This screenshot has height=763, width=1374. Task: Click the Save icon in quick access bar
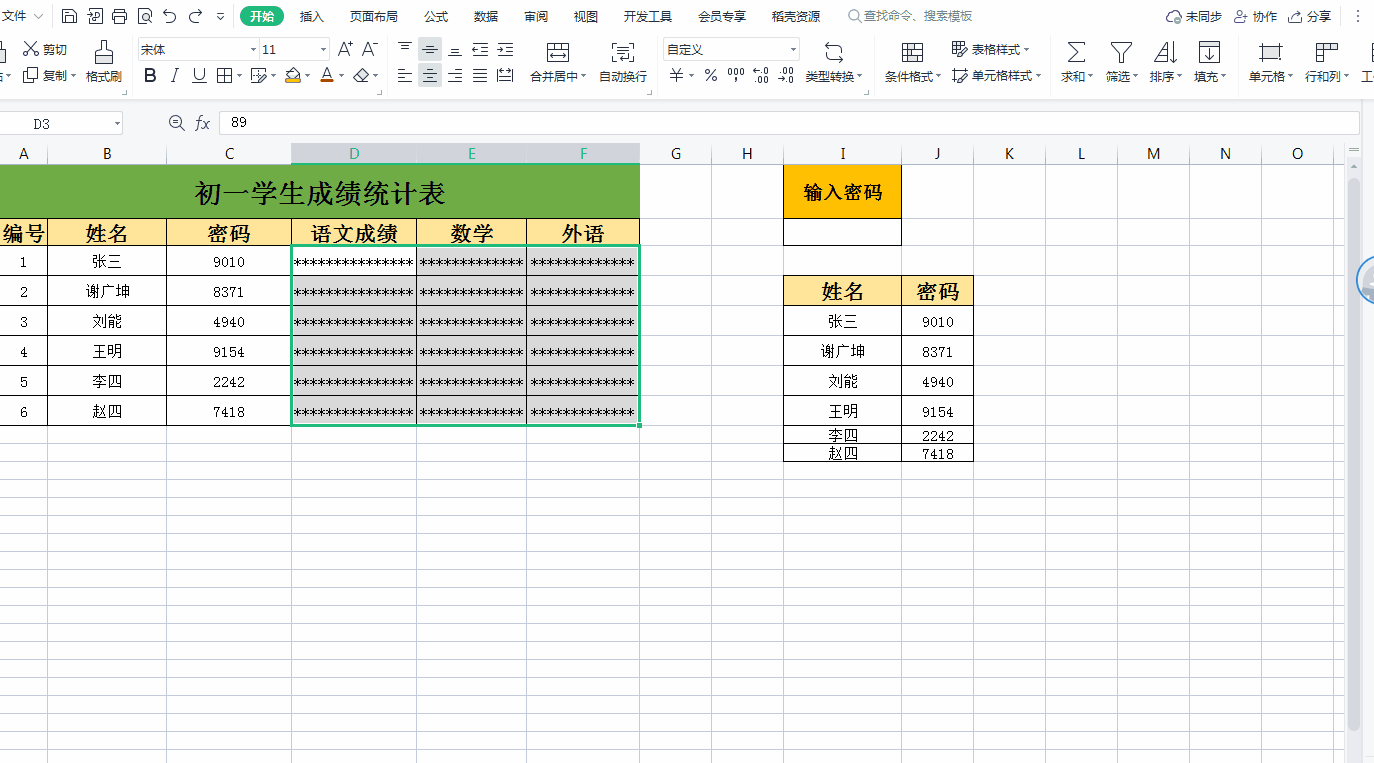pyautogui.click(x=69, y=16)
